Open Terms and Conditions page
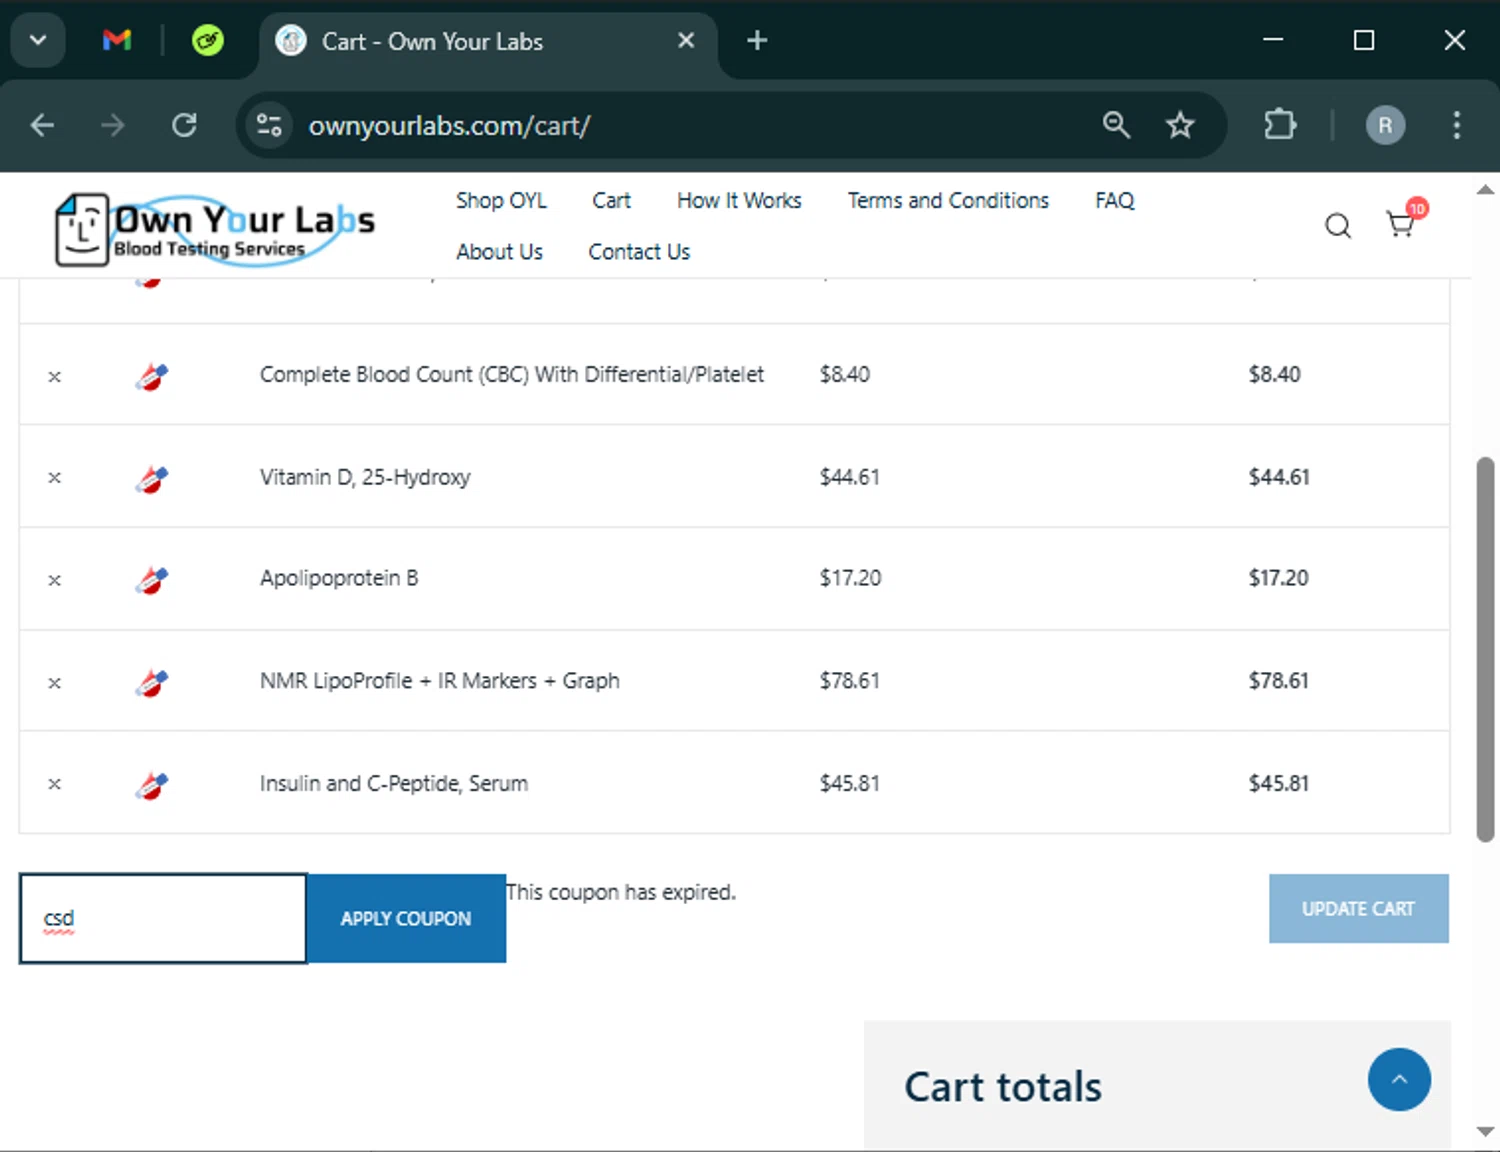Screen dimensions: 1500x1152 point(948,201)
